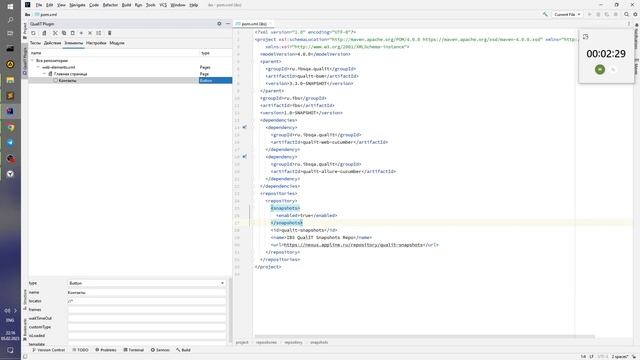
Task: Click the Debug icon in top toolbar
Action: [x=598, y=14]
